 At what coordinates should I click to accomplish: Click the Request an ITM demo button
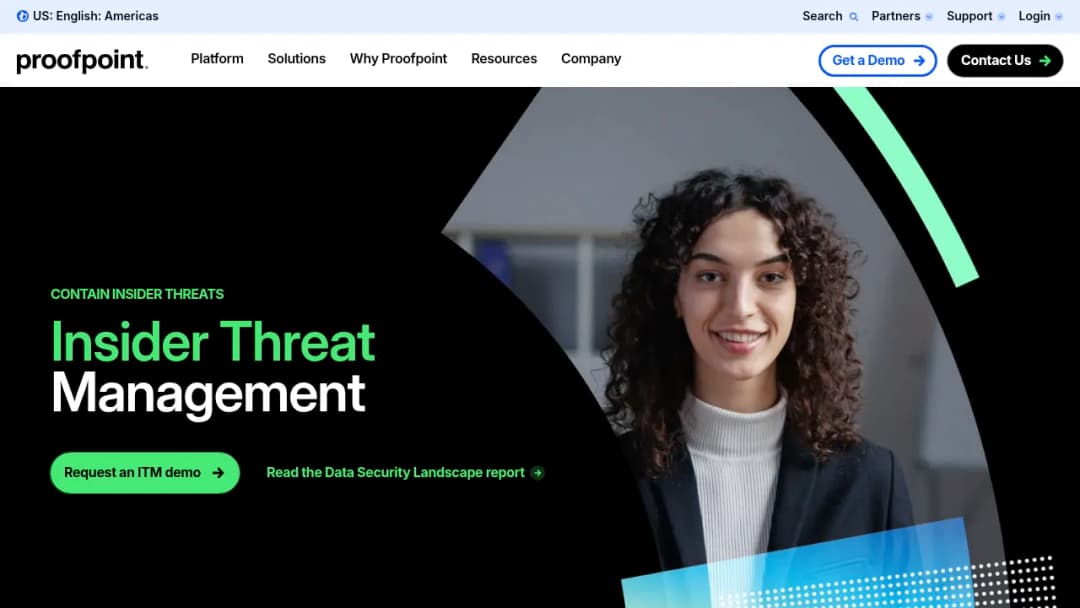coord(145,472)
